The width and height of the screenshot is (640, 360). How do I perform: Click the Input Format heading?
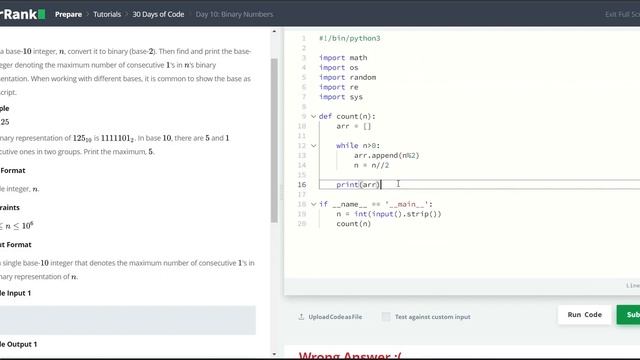[x=13, y=170]
